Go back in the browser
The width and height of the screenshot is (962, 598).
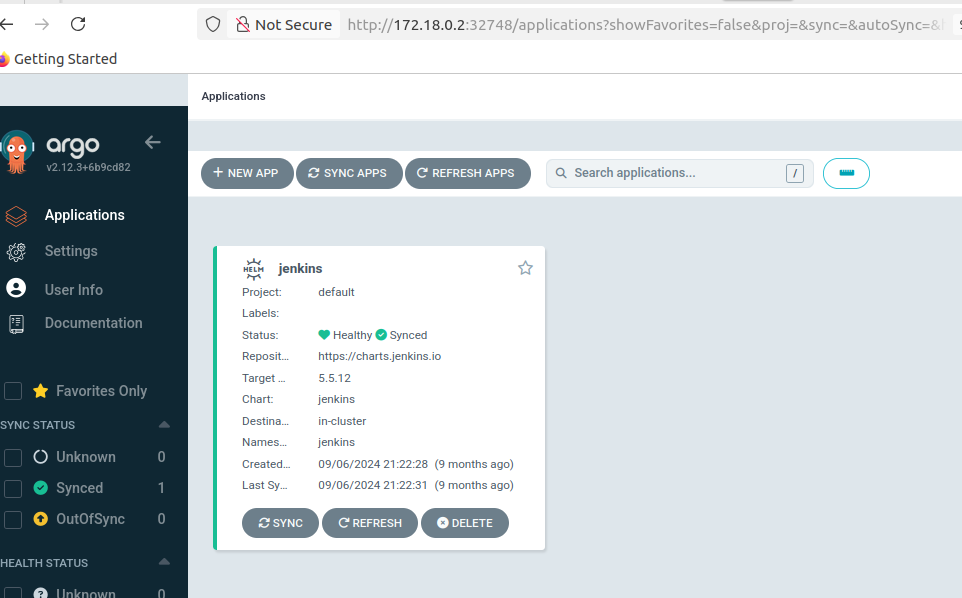[7, 25]
